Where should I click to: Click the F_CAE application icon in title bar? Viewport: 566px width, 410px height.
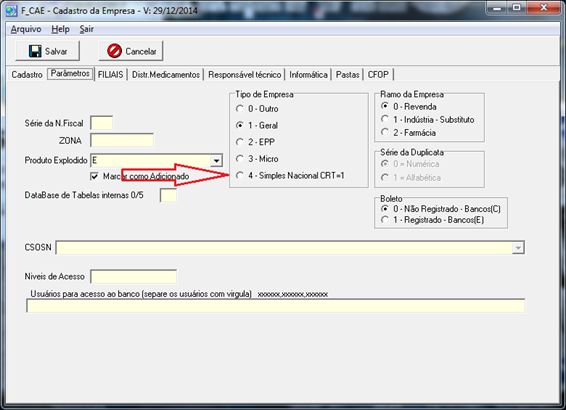pos(11,11)
